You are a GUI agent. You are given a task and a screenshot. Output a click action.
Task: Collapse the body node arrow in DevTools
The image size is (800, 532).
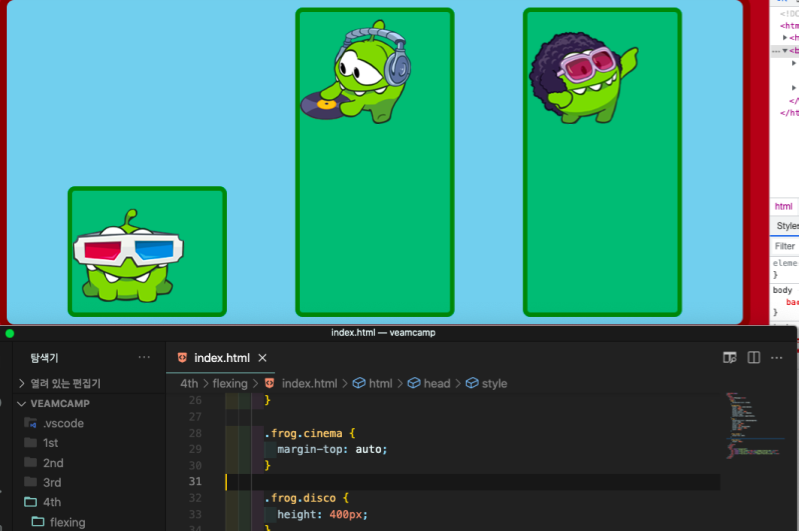point(785,50)
